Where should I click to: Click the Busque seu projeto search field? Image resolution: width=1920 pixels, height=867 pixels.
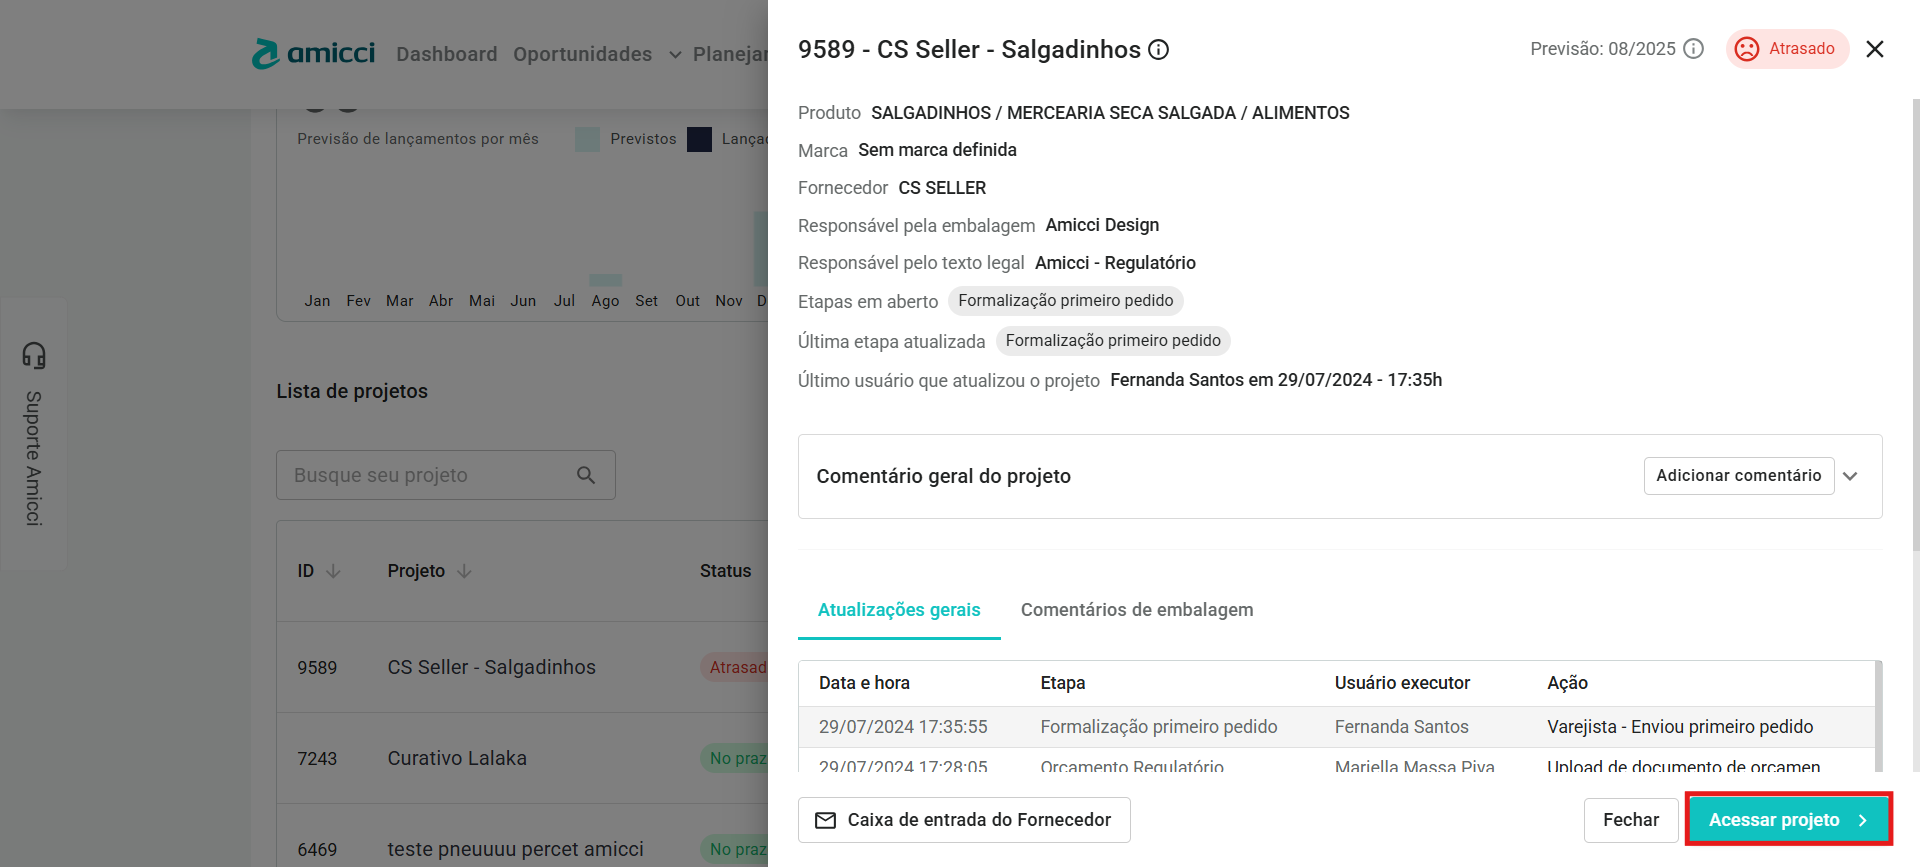click(x=430, y=475)
